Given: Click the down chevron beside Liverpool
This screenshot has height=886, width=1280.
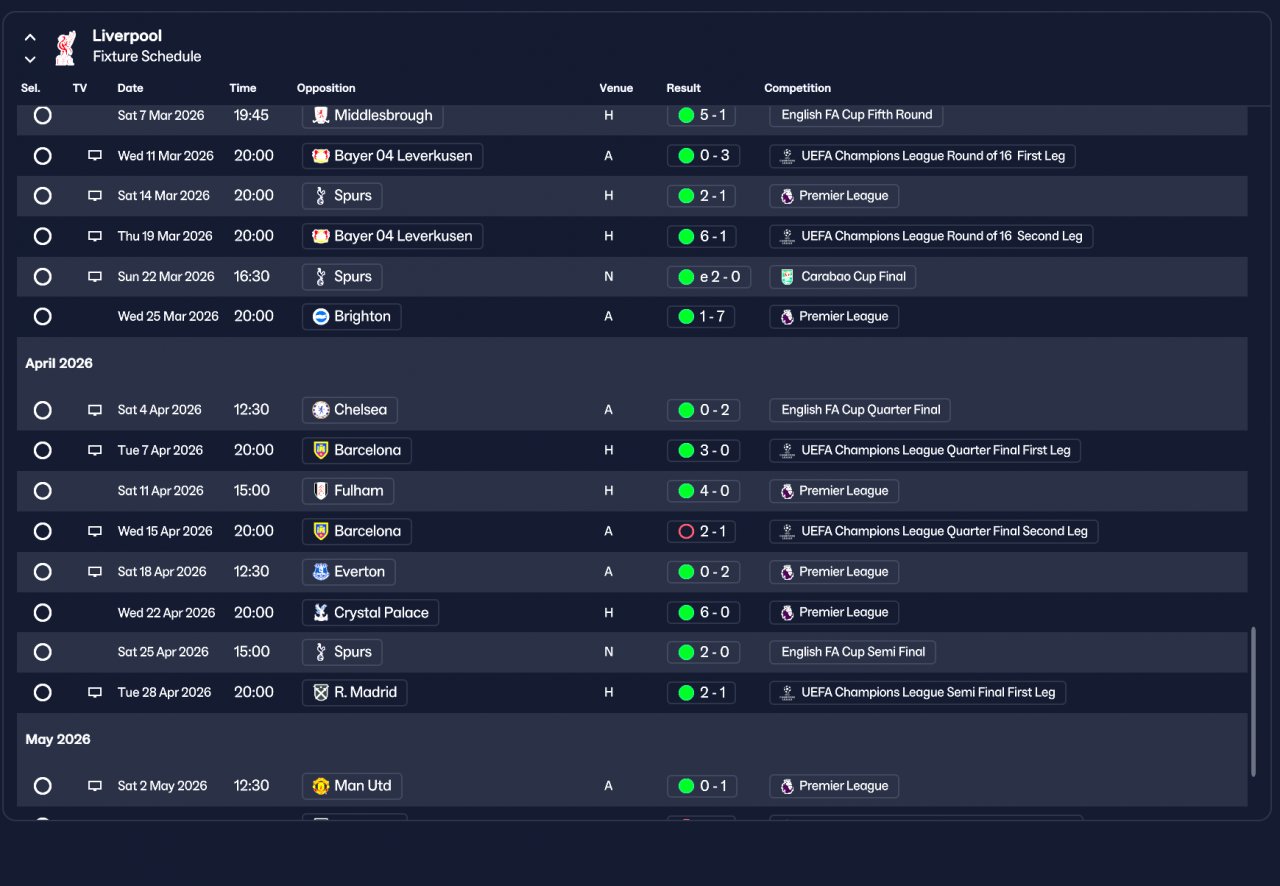Looking at the screenshot, I should tap(30, 59).
